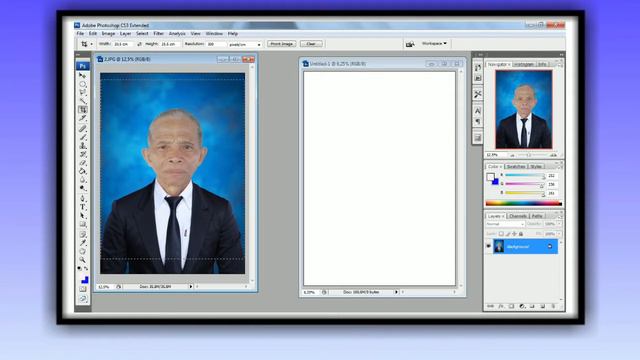Open the Tool Presets dock icon
This screenshot has width=640, height=360.
478,94
